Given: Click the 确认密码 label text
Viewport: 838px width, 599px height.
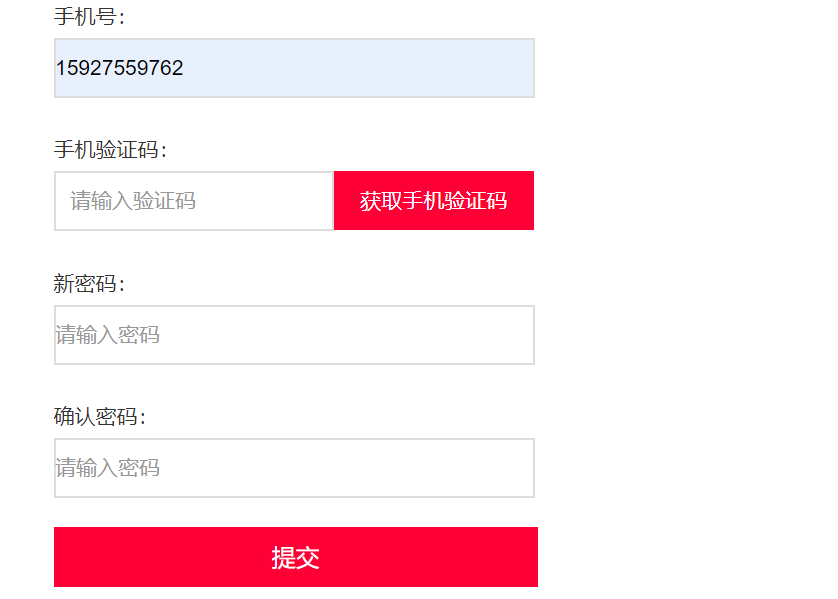Looking at the screenshot, I should pos(100,417).
